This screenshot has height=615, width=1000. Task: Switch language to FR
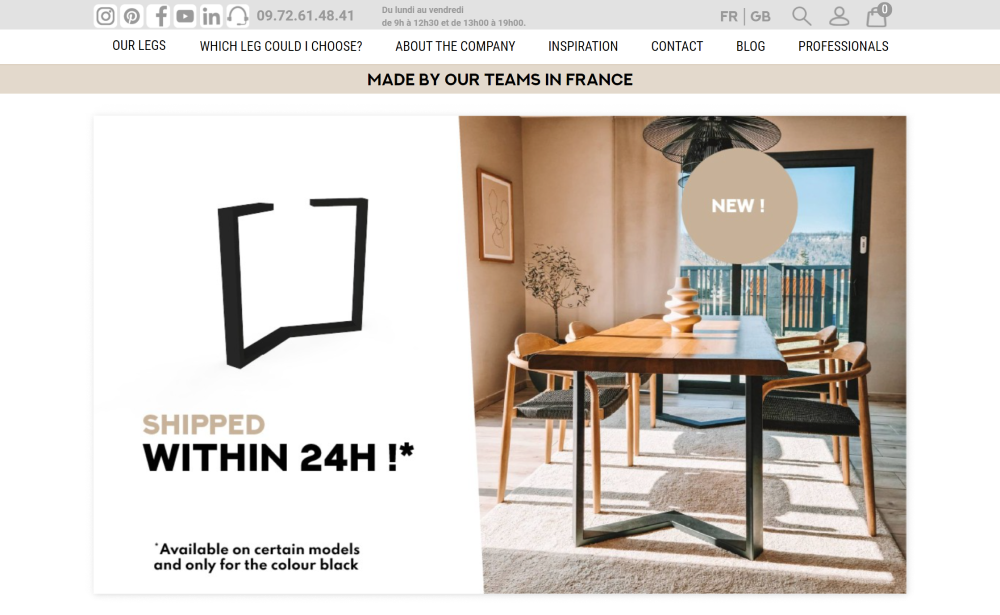click(x=728, y=16)
